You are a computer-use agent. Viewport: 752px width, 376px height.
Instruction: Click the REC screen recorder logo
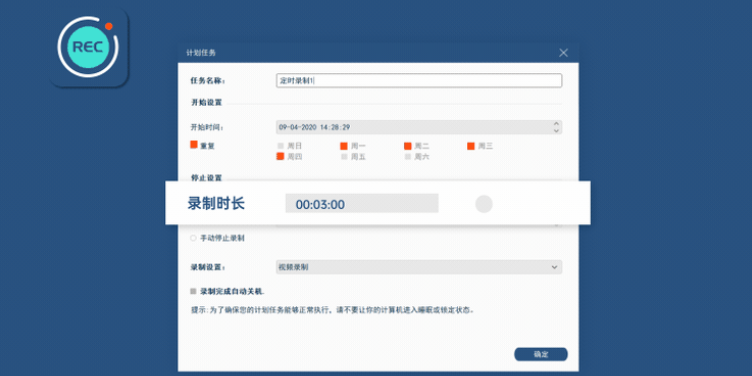tap(88, 47)
